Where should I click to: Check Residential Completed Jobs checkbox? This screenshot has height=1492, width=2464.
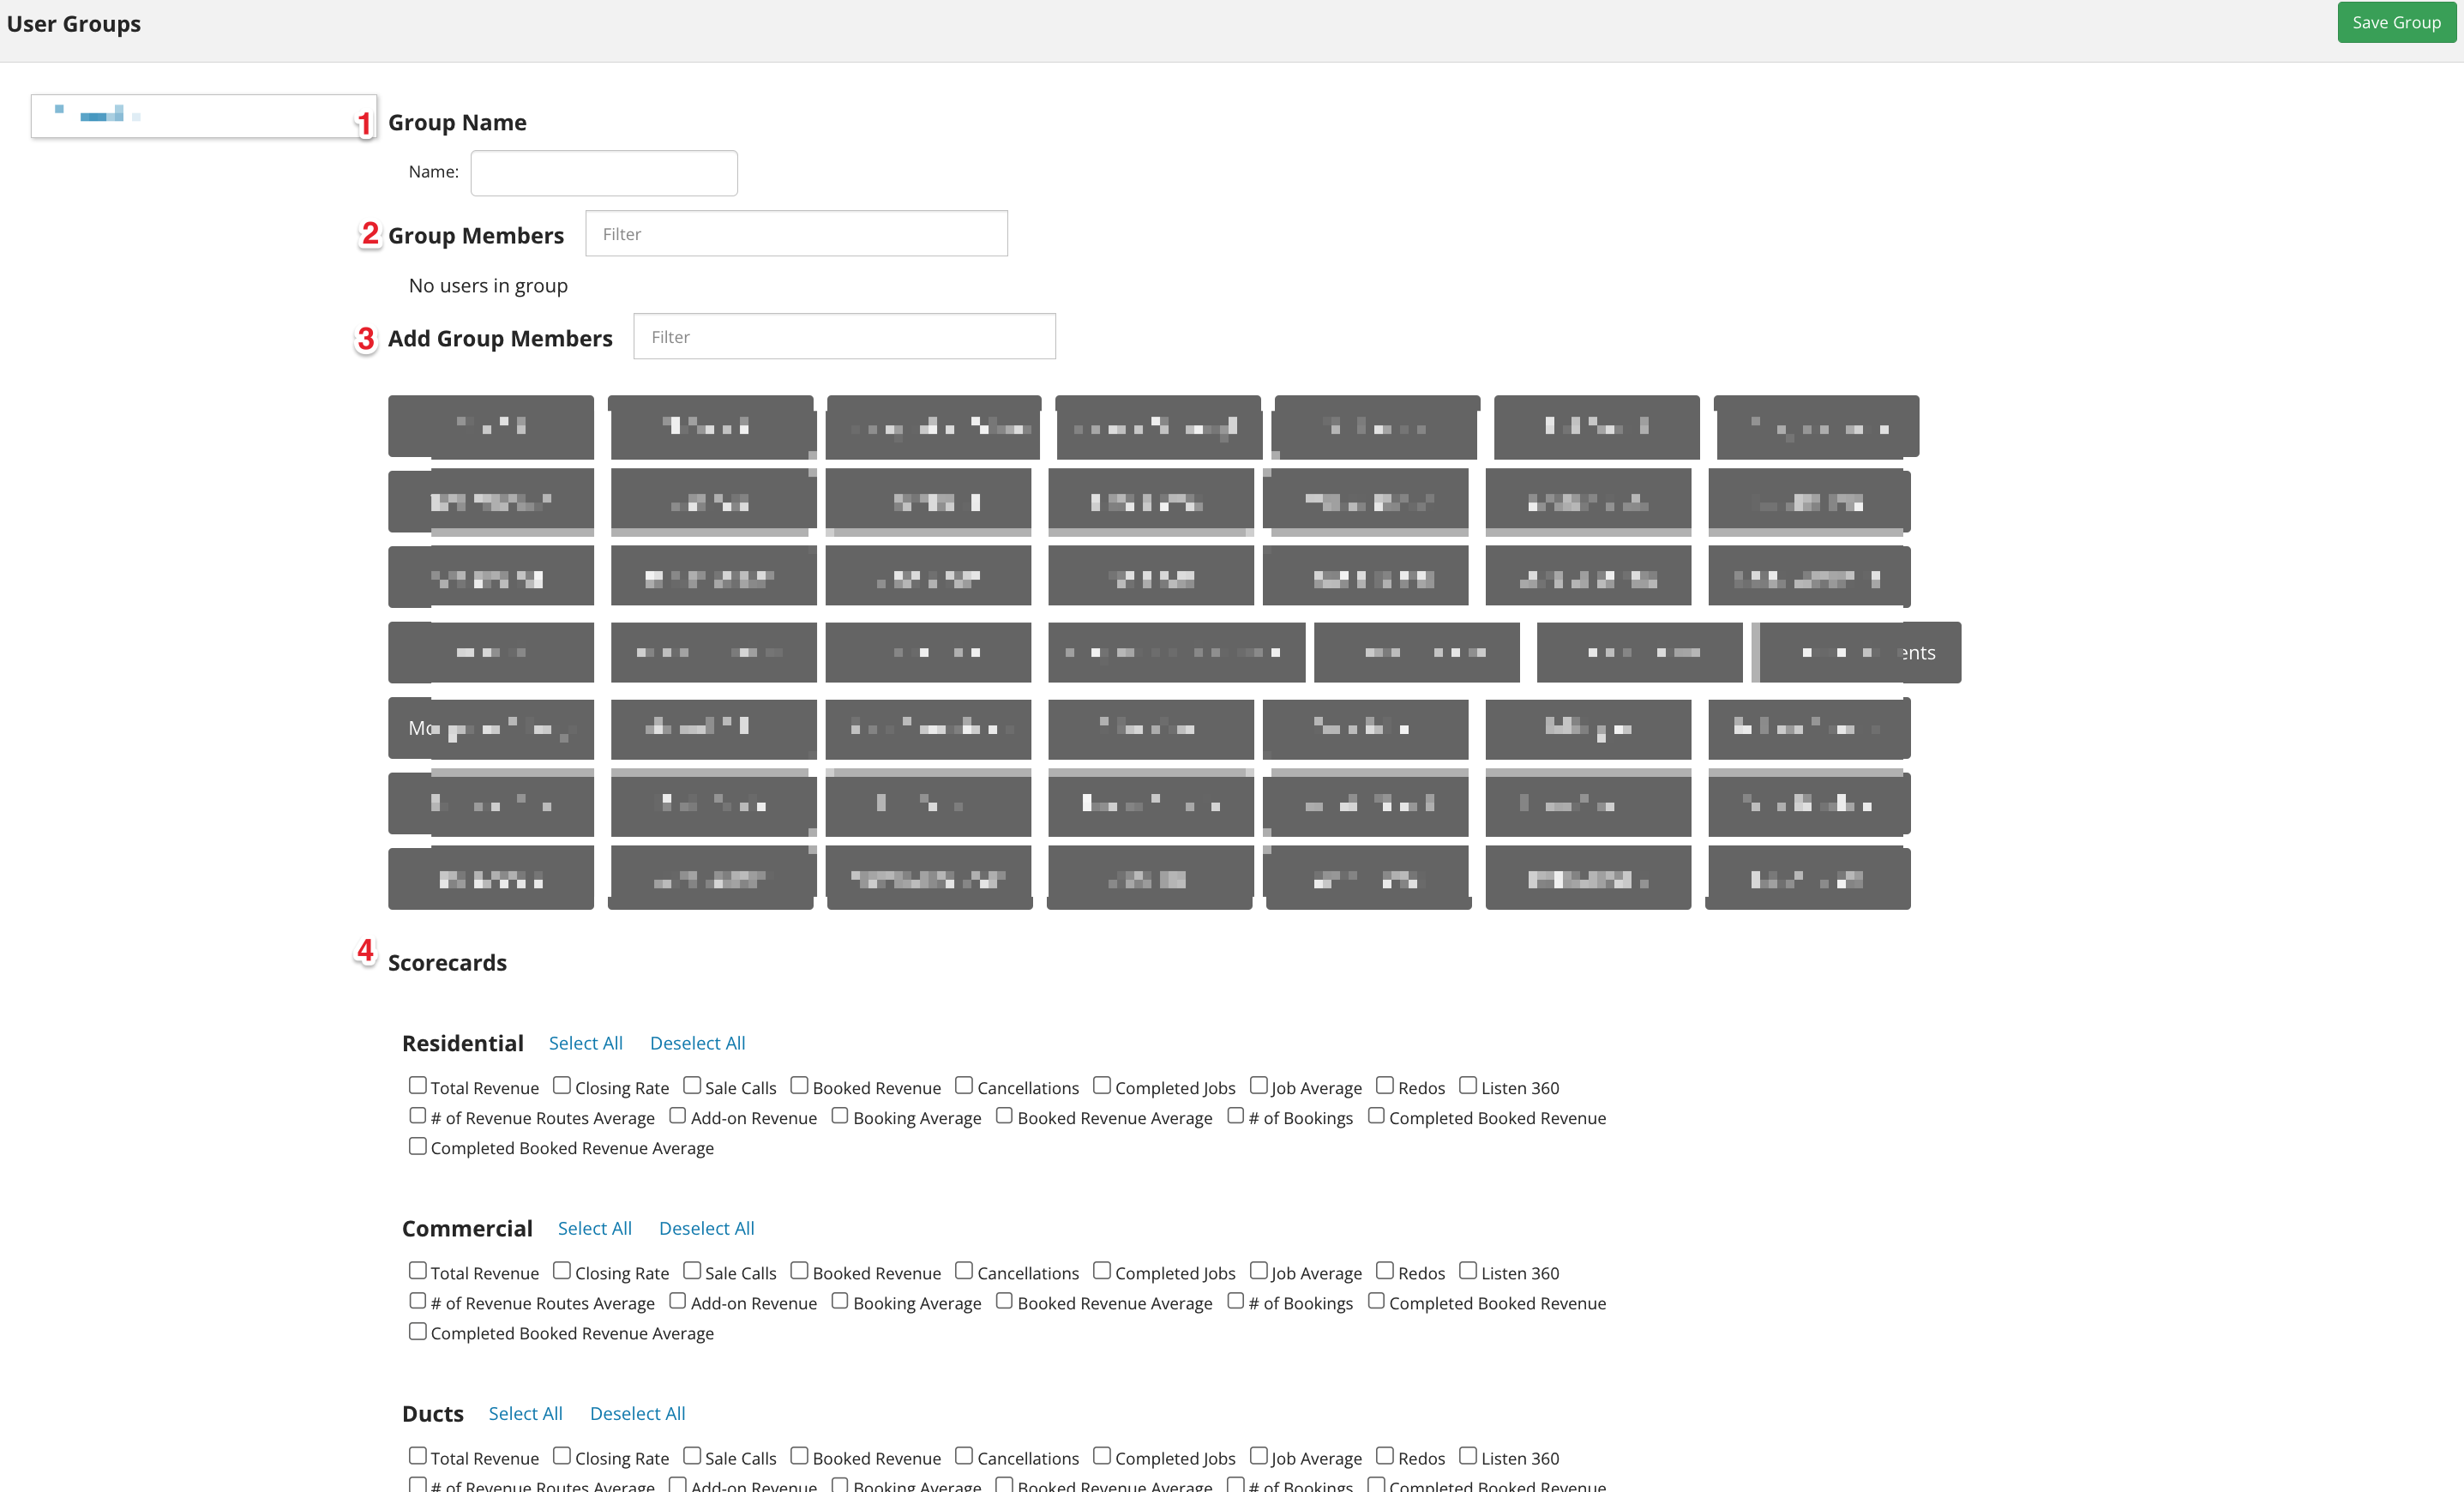(1102, 1085)
